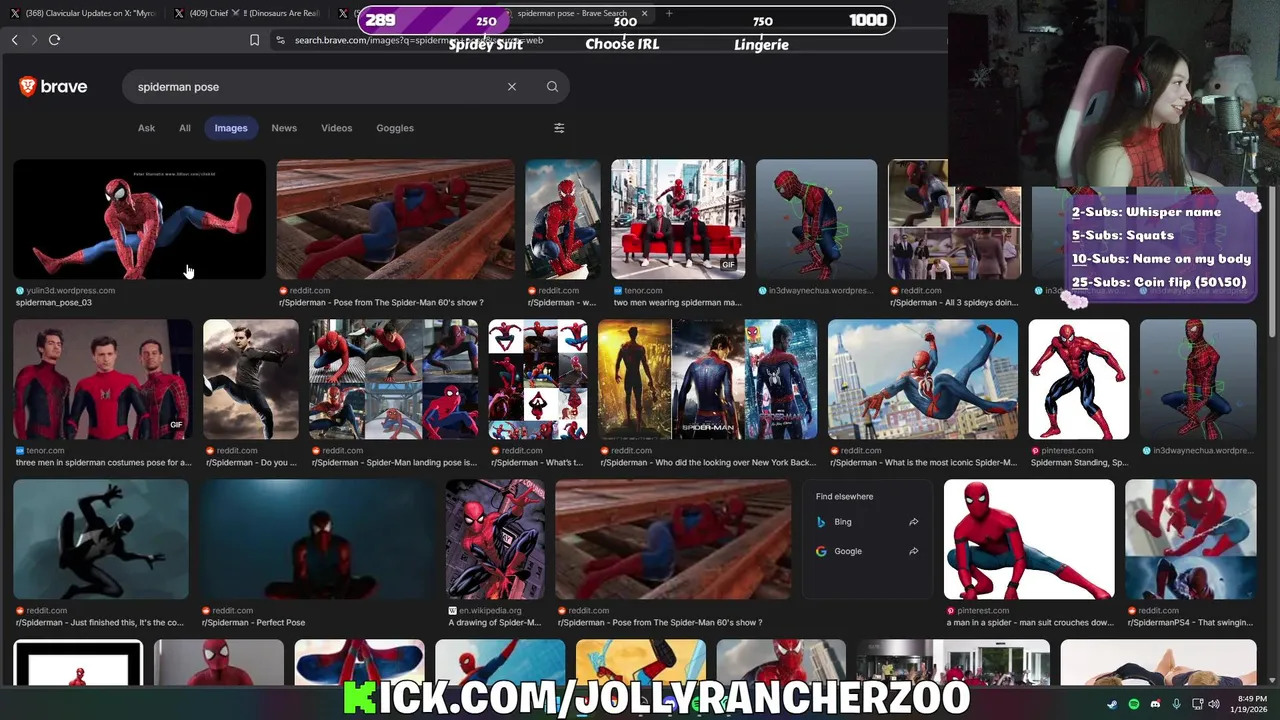Open SpidermanPS4 That swinging thumbnail
The width and height of the screenshot is (1280, 720).
(1191, 539)
